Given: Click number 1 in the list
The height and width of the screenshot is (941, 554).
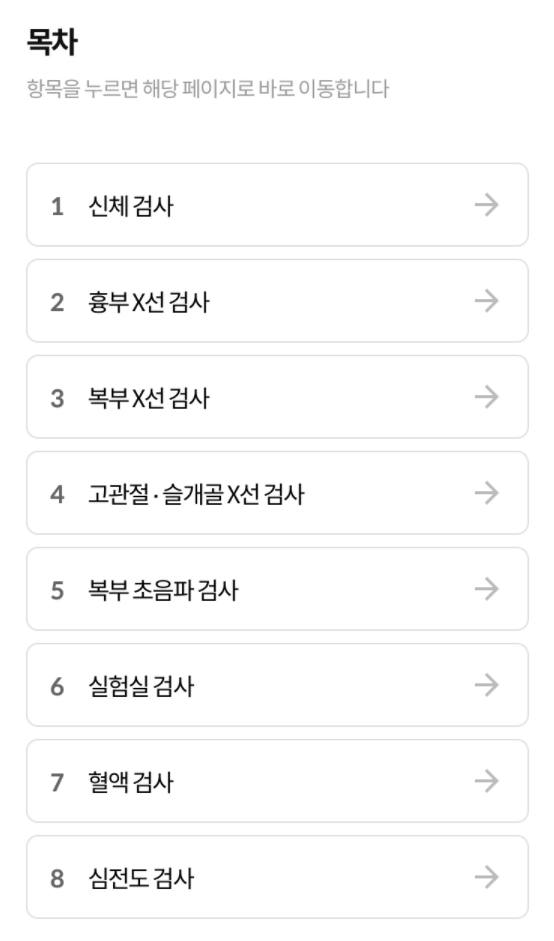Looking at the screenshot, I should pyautogui.click(x=57, y=206).
